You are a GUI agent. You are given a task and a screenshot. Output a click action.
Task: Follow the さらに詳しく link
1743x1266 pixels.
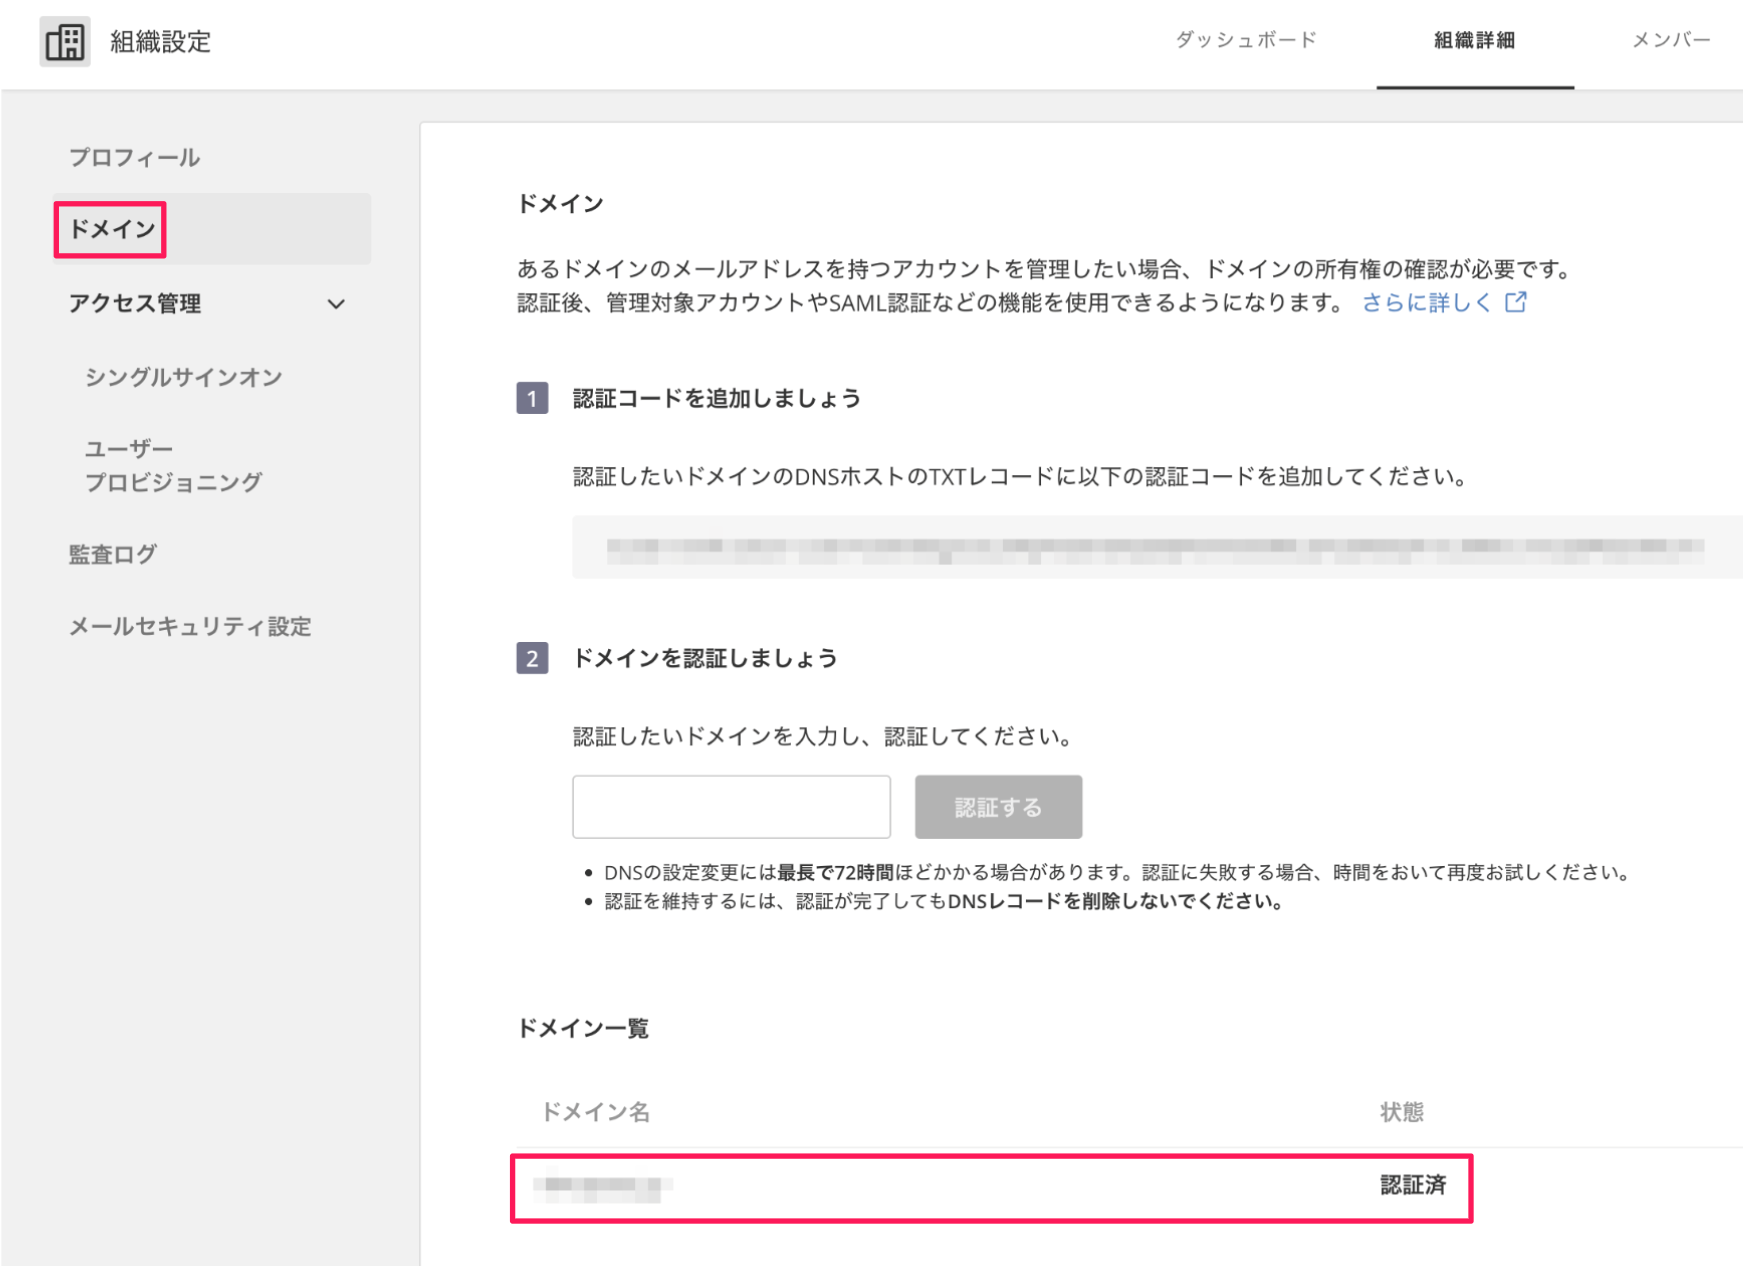[x=1426, y=302]
